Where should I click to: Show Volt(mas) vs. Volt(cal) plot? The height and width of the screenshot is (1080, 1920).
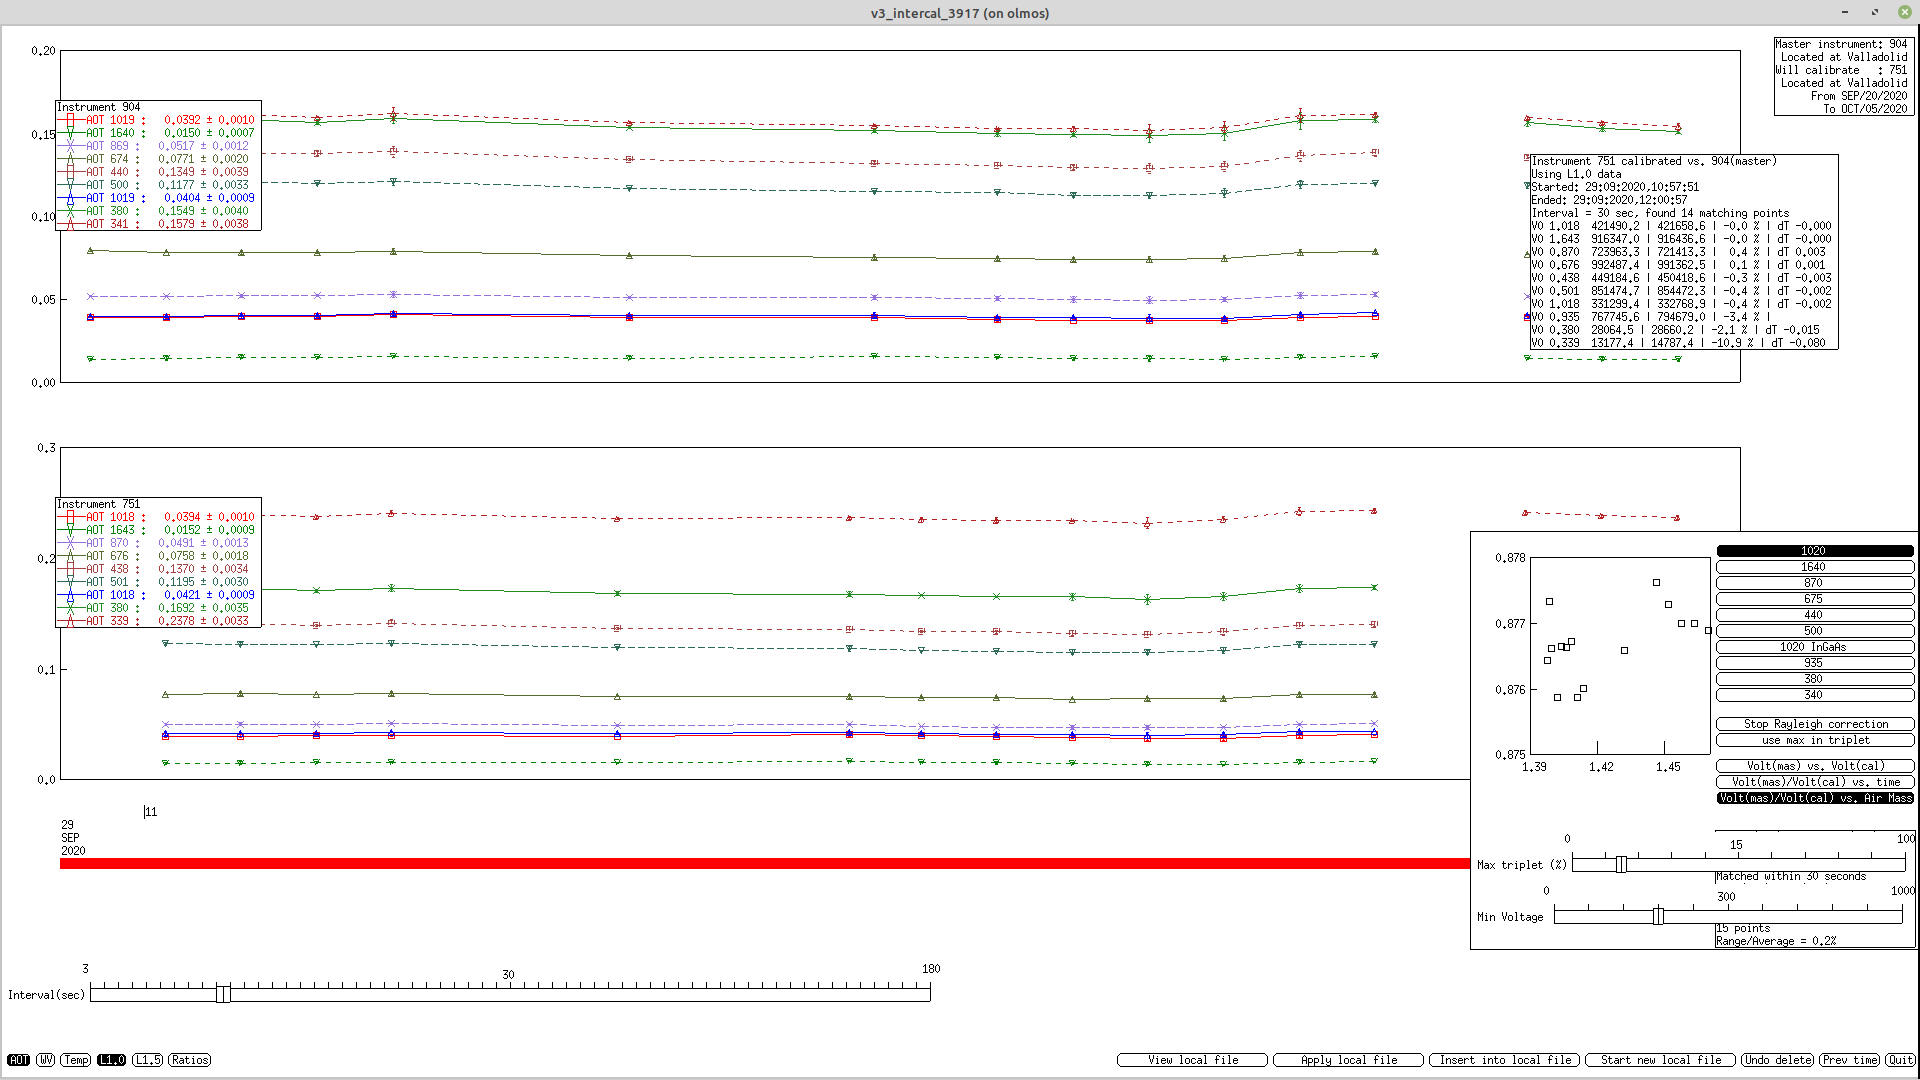[1815, 766]
